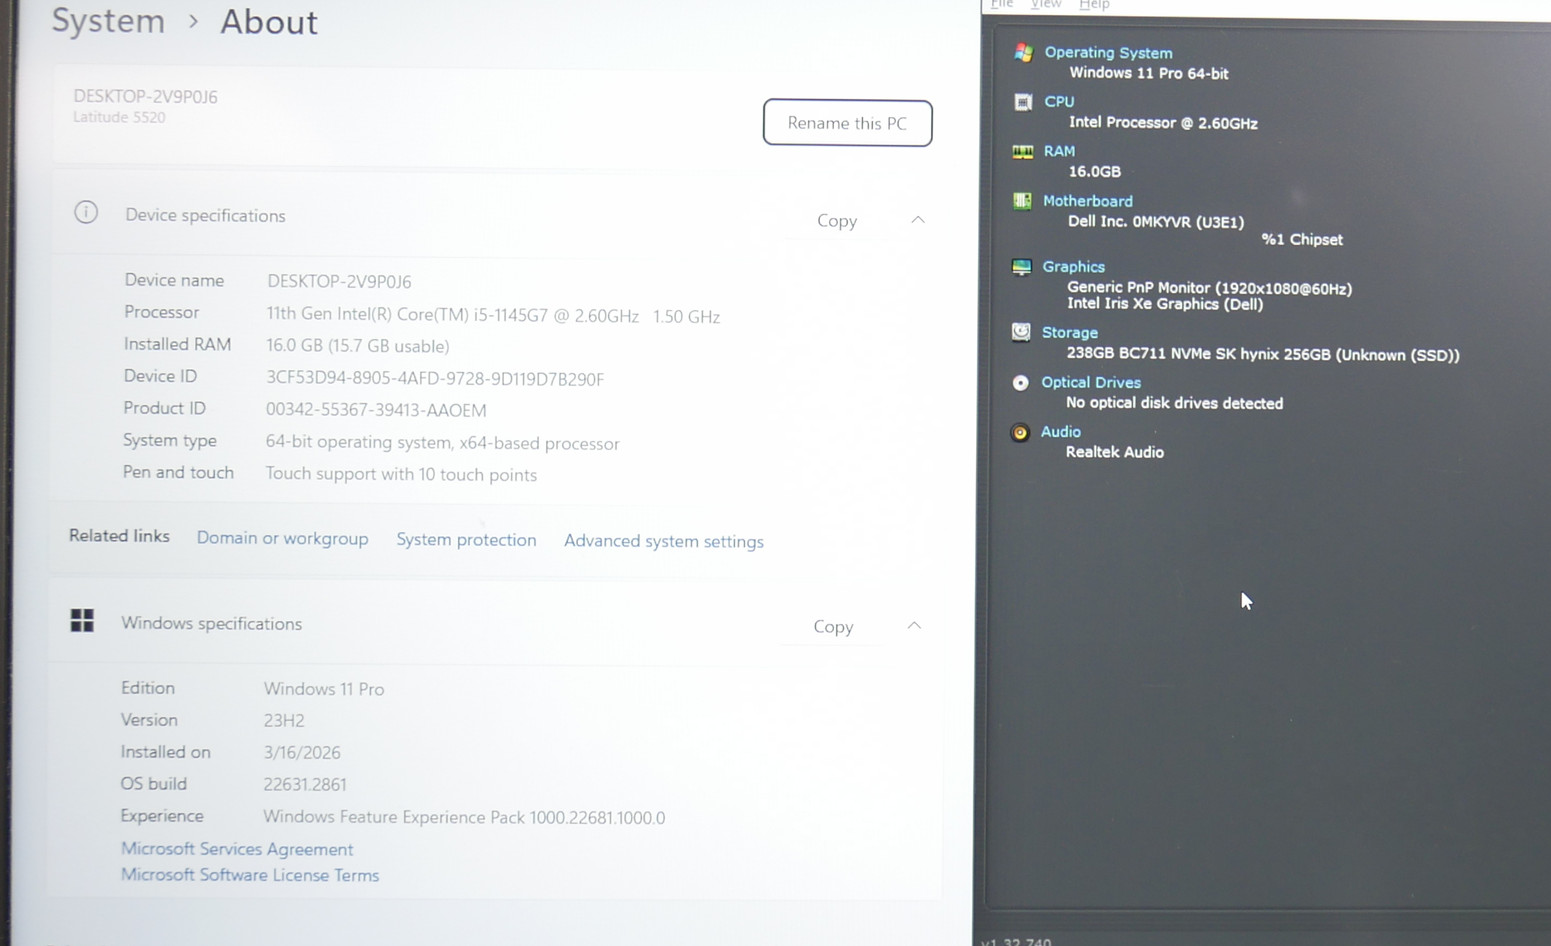Click the 'Touch support with 10 touch points' text
The image size is (1551, 946).
pyautogui.click(x=401, y=474)
